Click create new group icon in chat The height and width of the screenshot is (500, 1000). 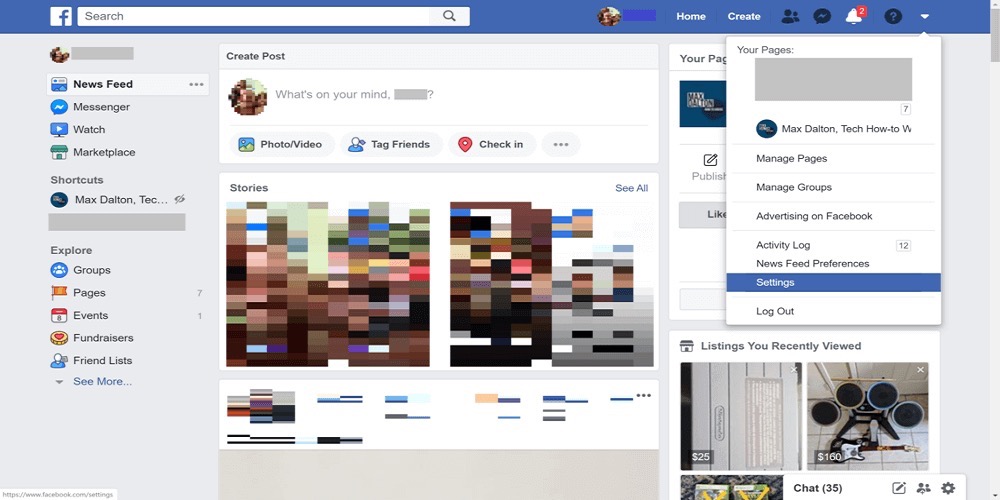point(923,489)
